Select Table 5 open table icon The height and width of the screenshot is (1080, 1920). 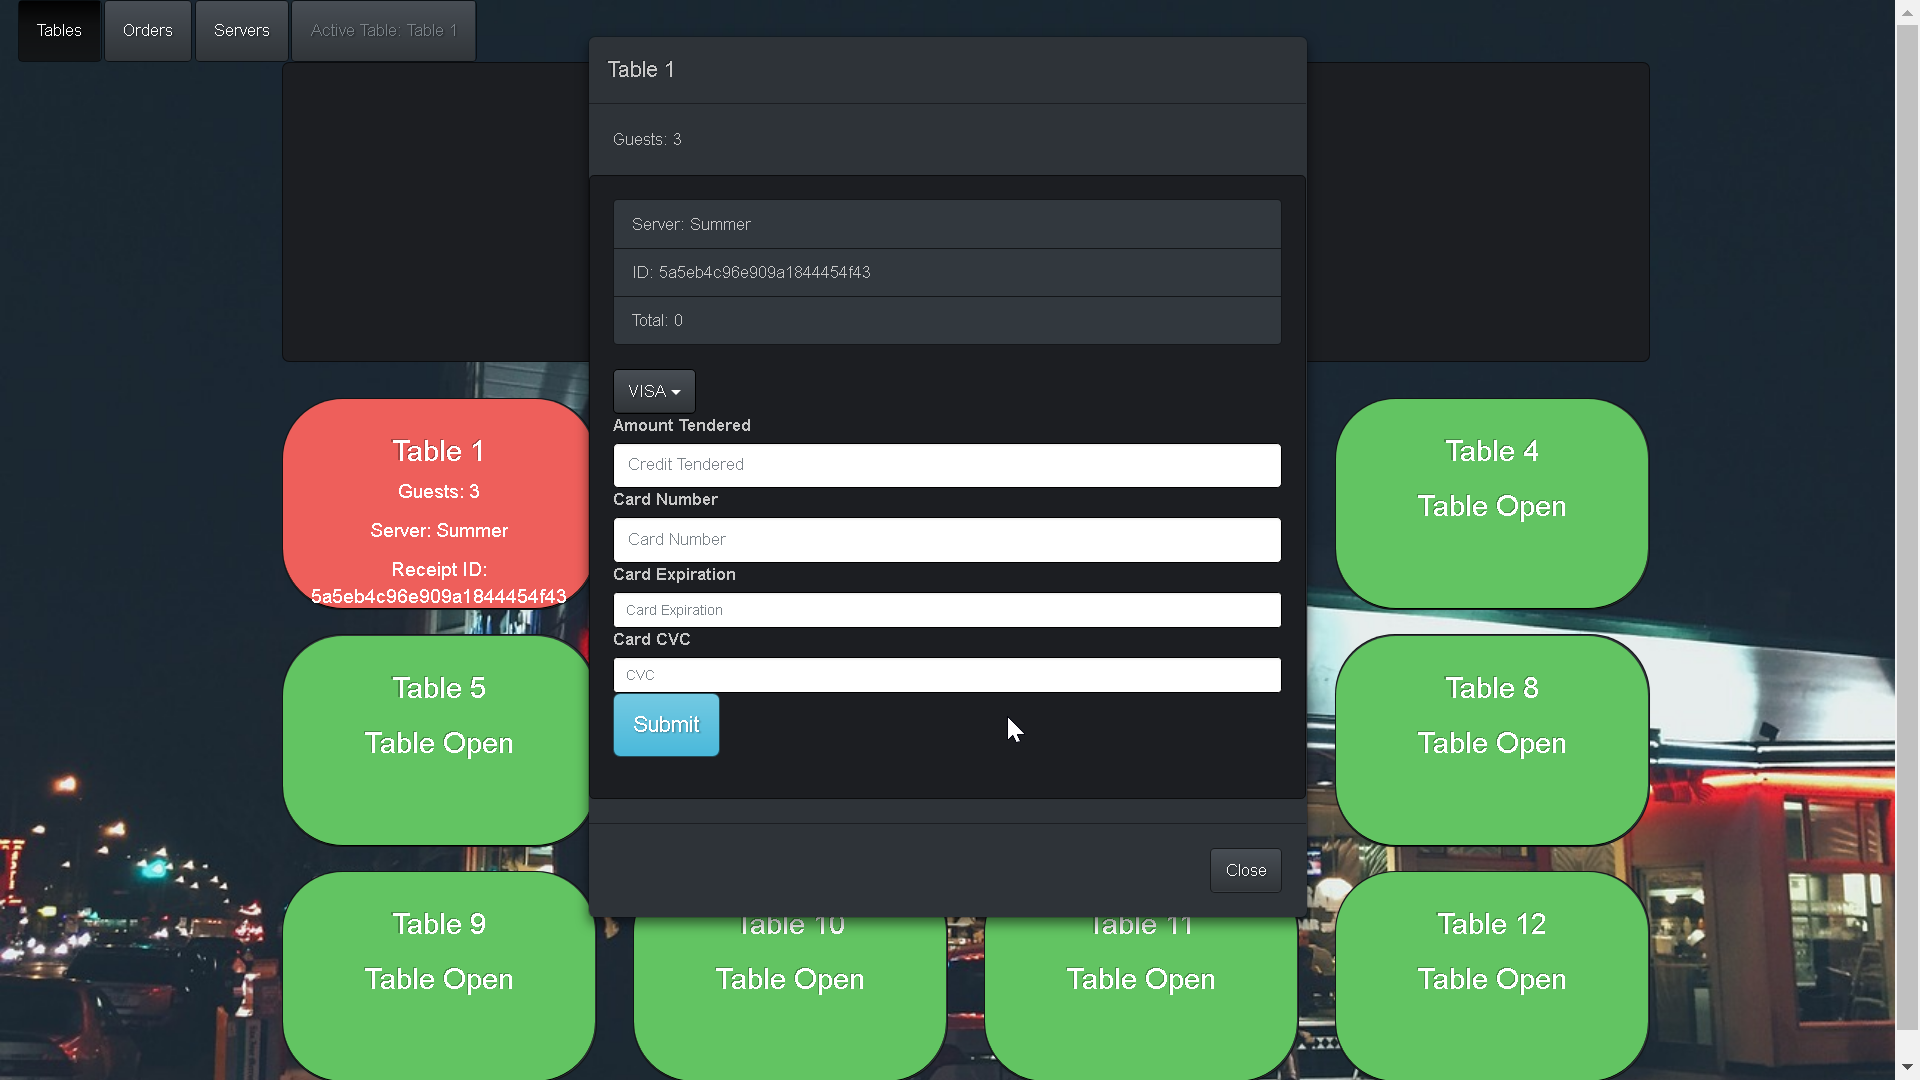[x=438, y=740]
